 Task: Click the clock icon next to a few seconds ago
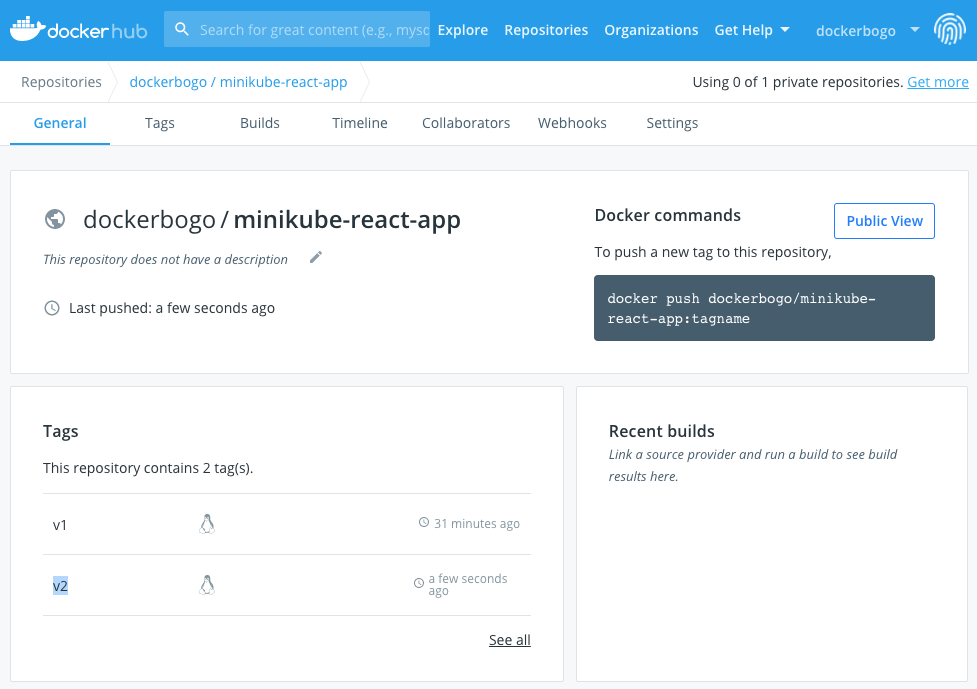click(x=419, y=584)
